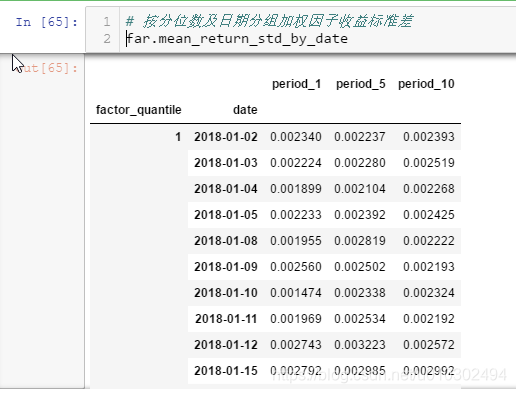Select the 2018-01-04 date row label
Image resolution: width=516 pixels, height=393 pixels.
point(226,189)
